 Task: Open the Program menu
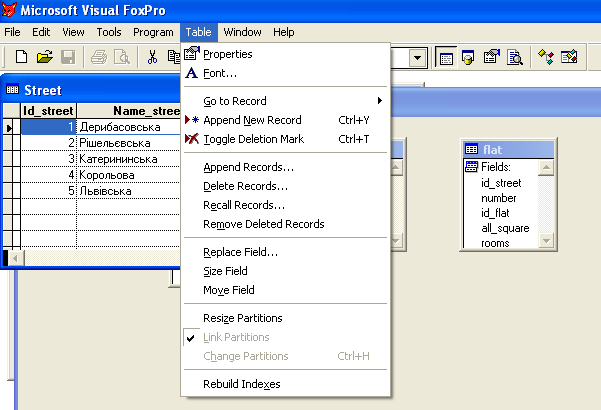[x=153, y=32]
